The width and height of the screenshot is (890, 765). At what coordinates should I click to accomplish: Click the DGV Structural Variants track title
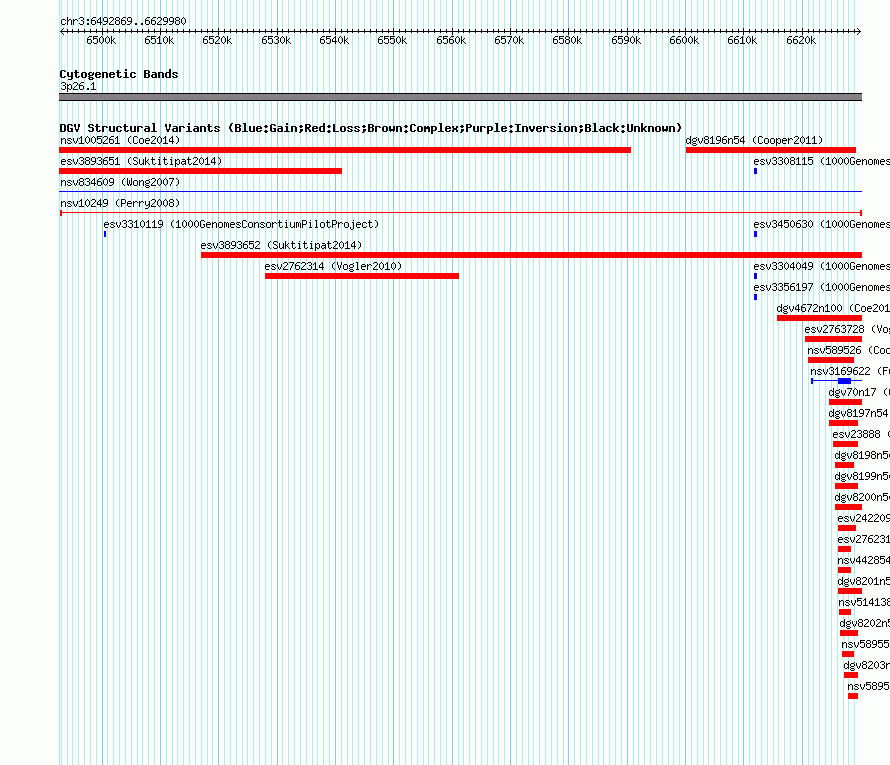click(x=371, y=128)
